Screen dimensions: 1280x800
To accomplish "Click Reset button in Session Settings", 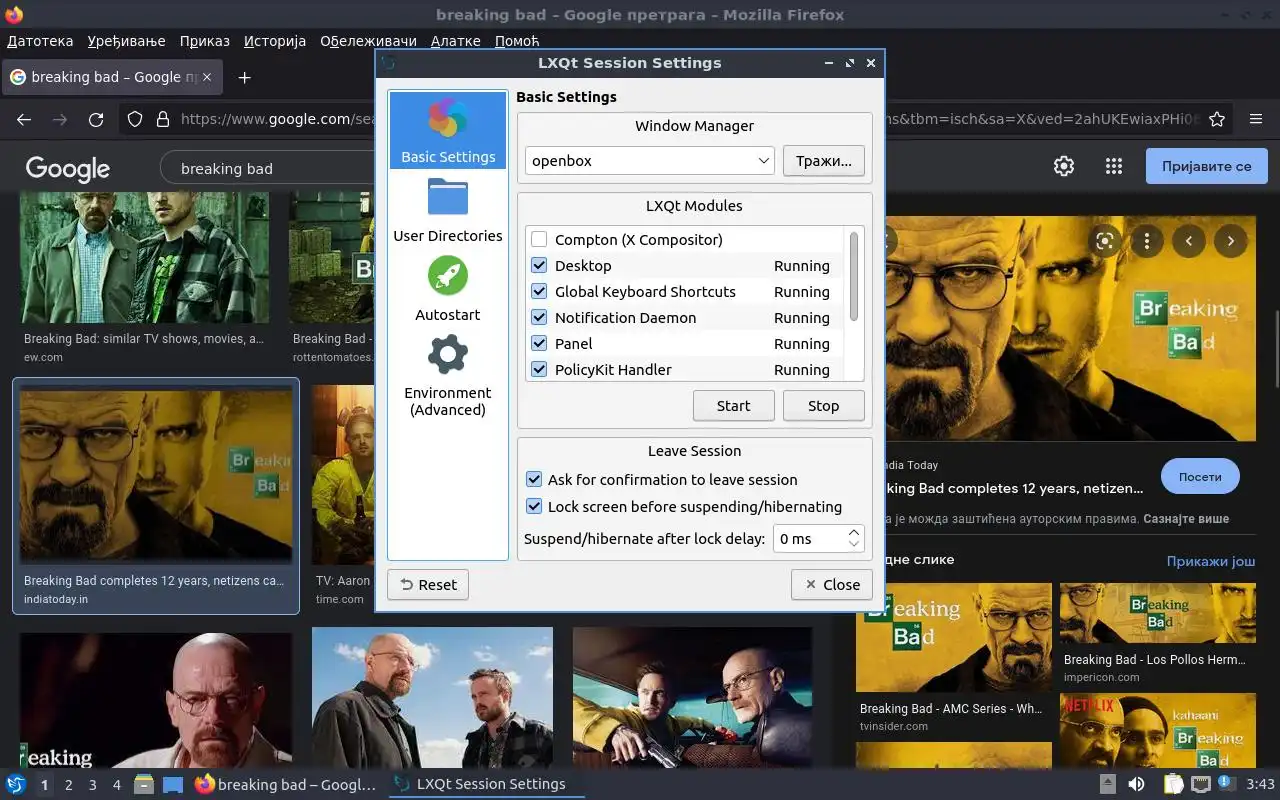I will tap(428, 584).
